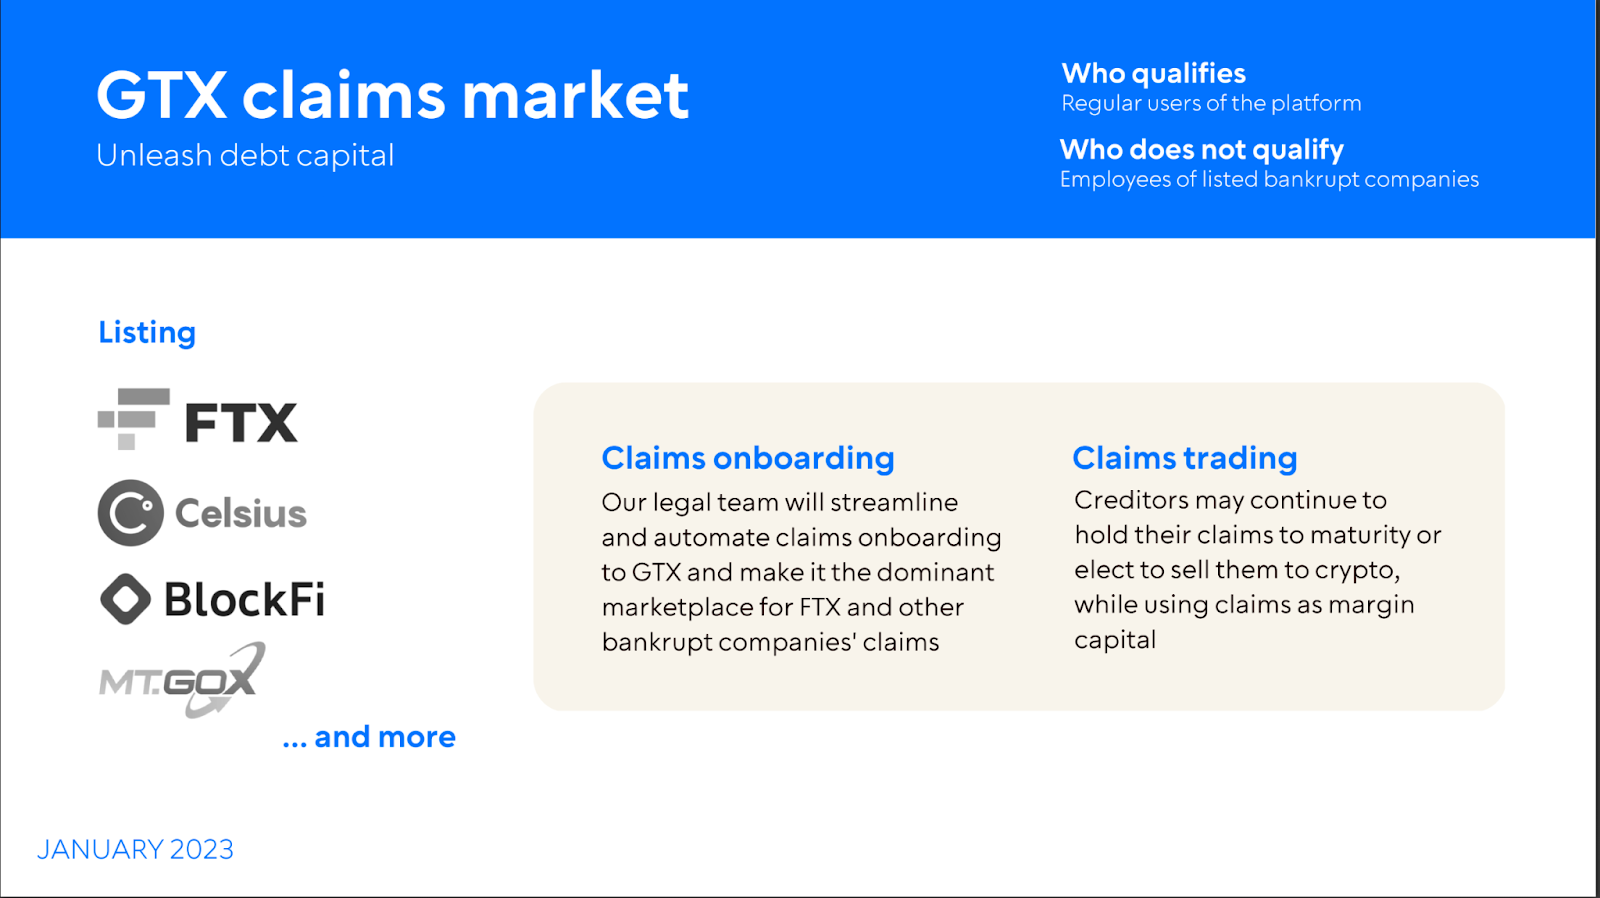Select the Claims onboarding heading

pos(748,457)
